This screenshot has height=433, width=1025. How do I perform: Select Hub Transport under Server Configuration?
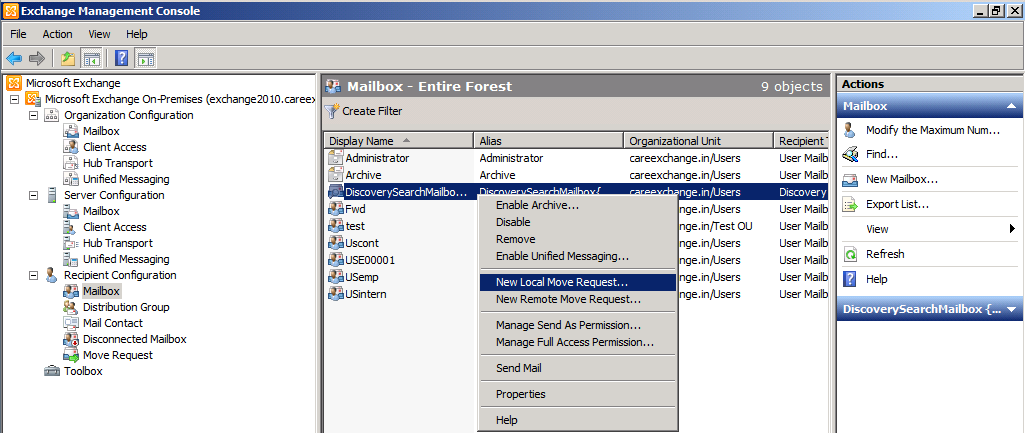(x=118, y=243)
